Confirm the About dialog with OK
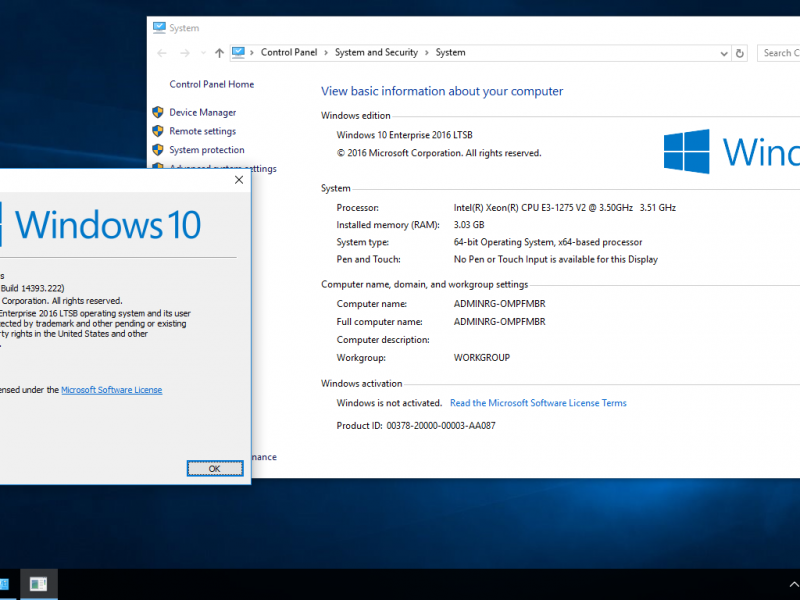This screenshot has height=600, width=800. tap(215, 468)
